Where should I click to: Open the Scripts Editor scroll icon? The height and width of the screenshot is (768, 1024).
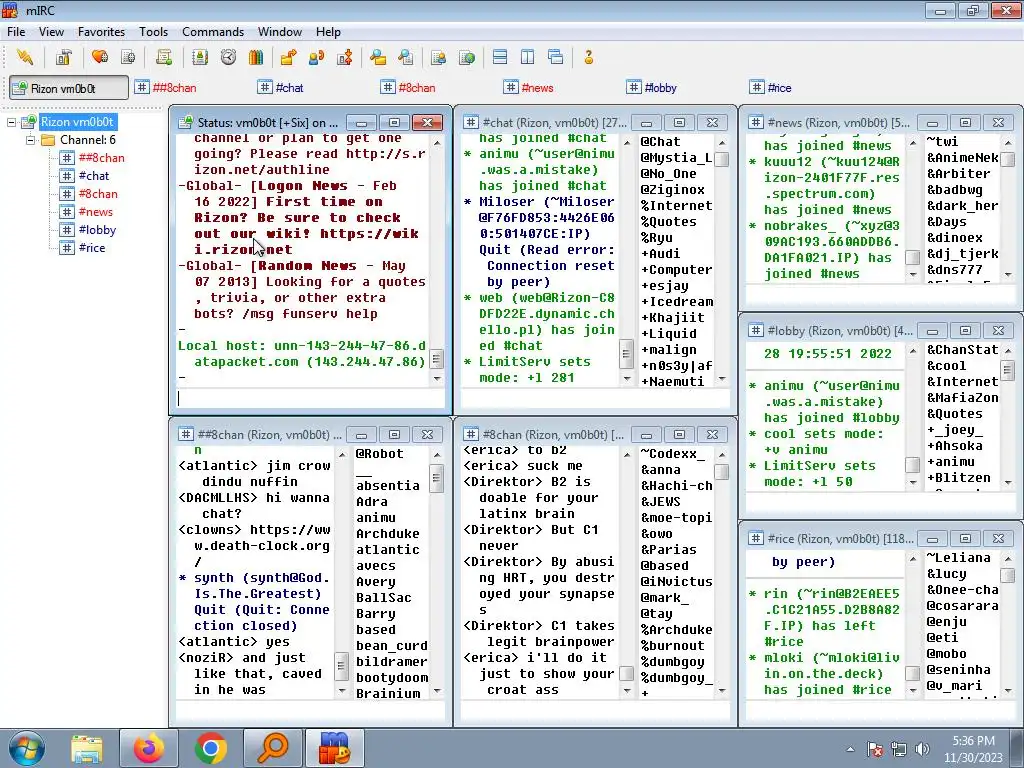[164, 57]
